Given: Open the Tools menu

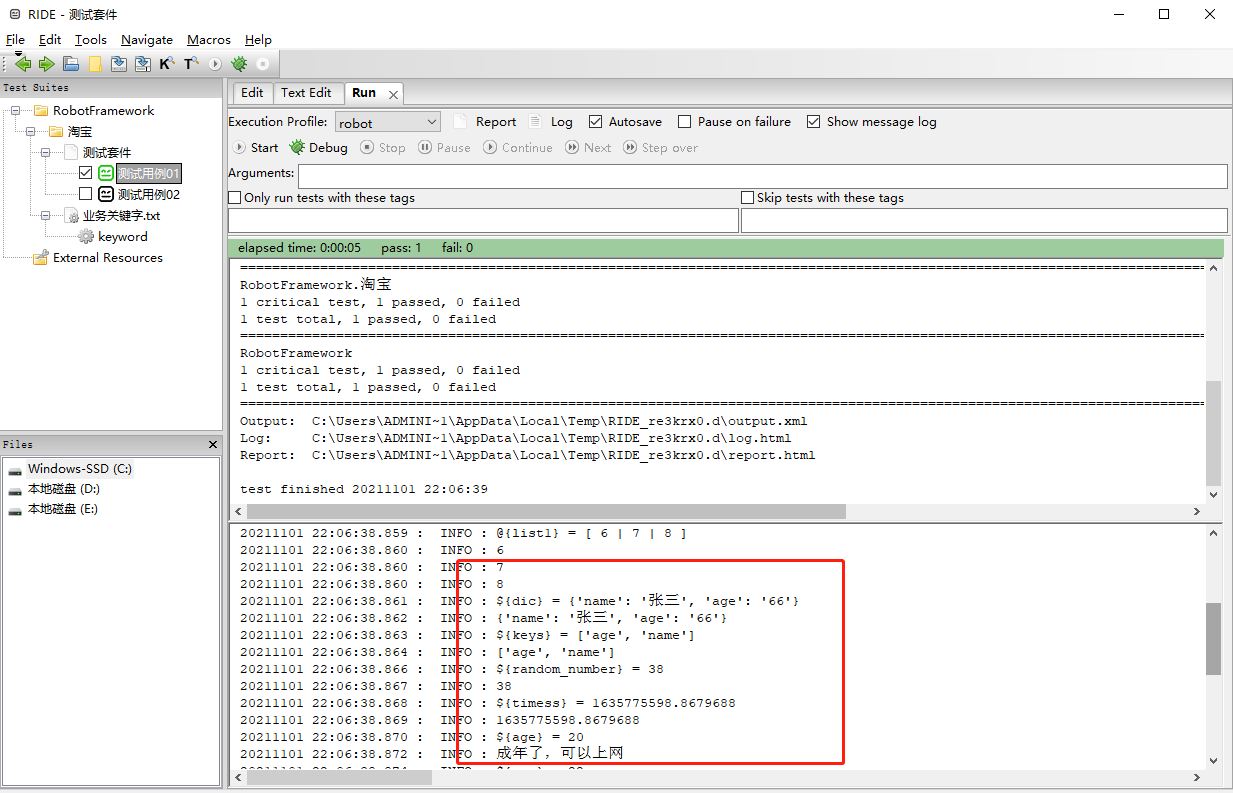Looking at the screenshot, I should click(x=91, y=40).
